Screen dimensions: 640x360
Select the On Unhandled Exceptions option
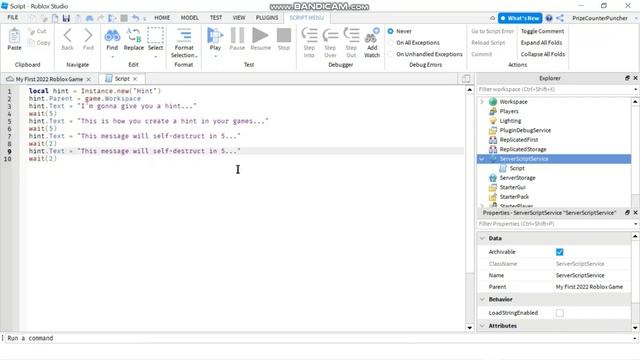coord(391,54)
